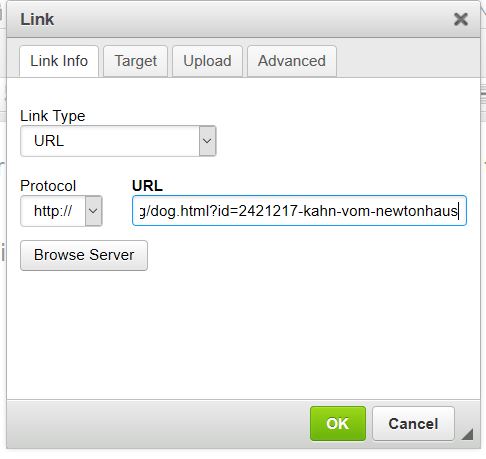Switch to the Link Info tab
486x459 pixels.
[59, 61]
